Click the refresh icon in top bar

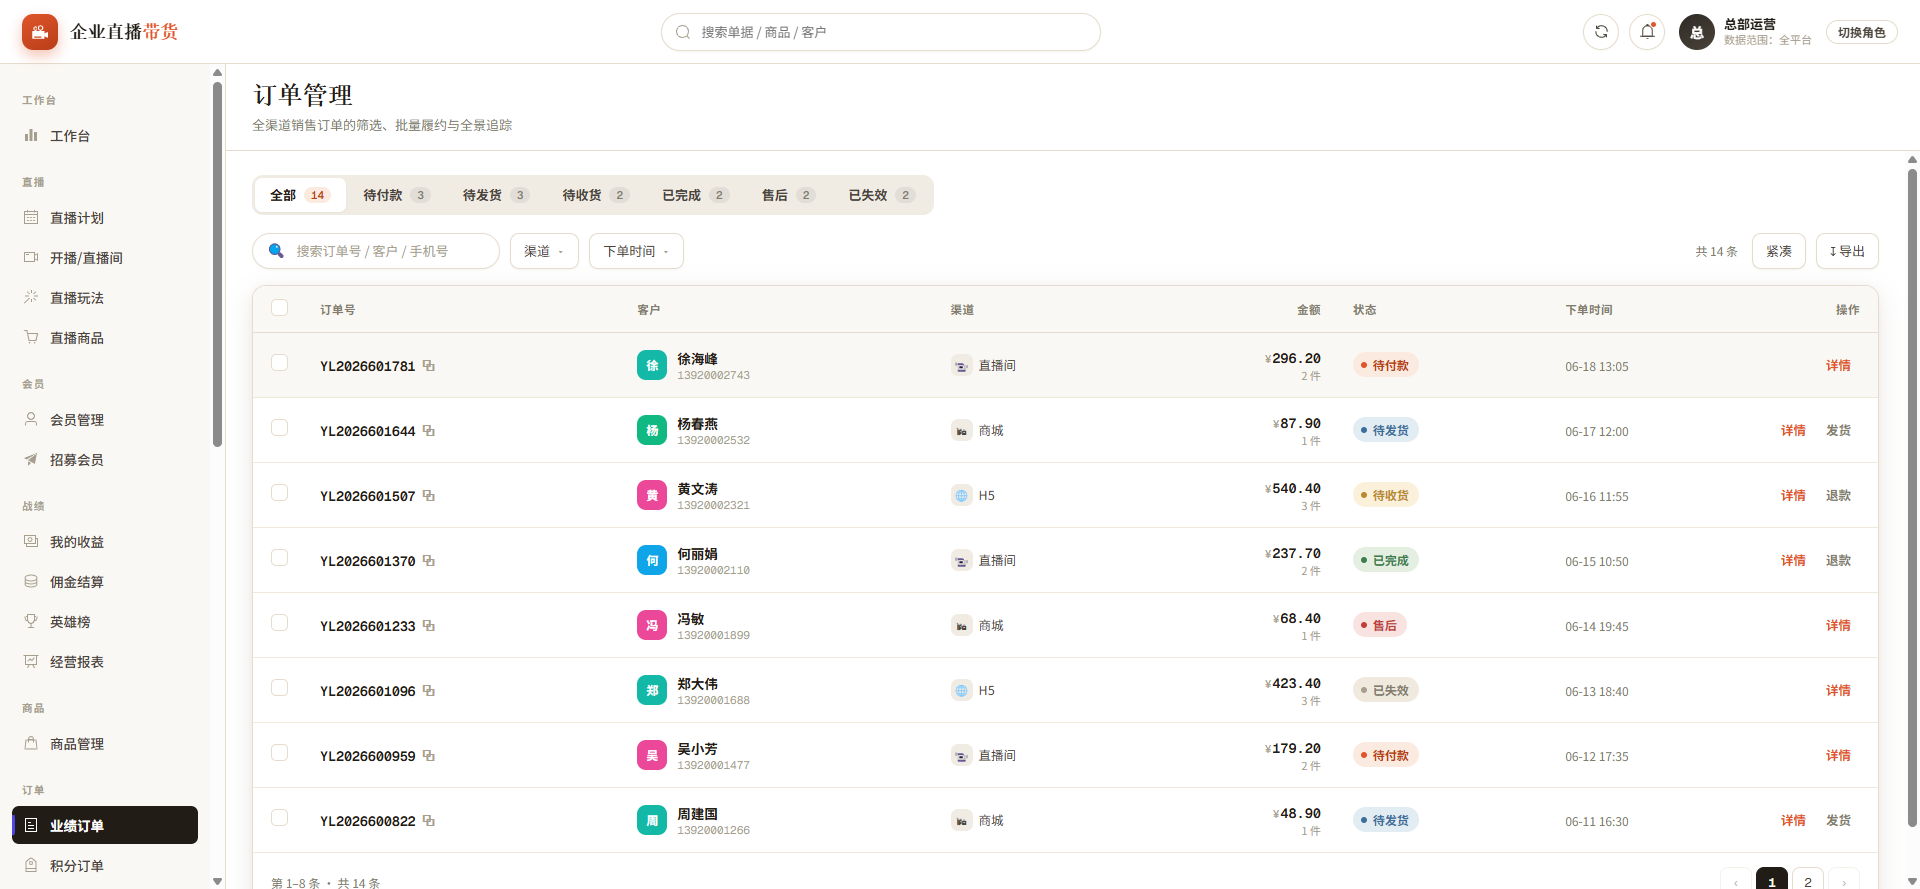tap(1601, 32)
